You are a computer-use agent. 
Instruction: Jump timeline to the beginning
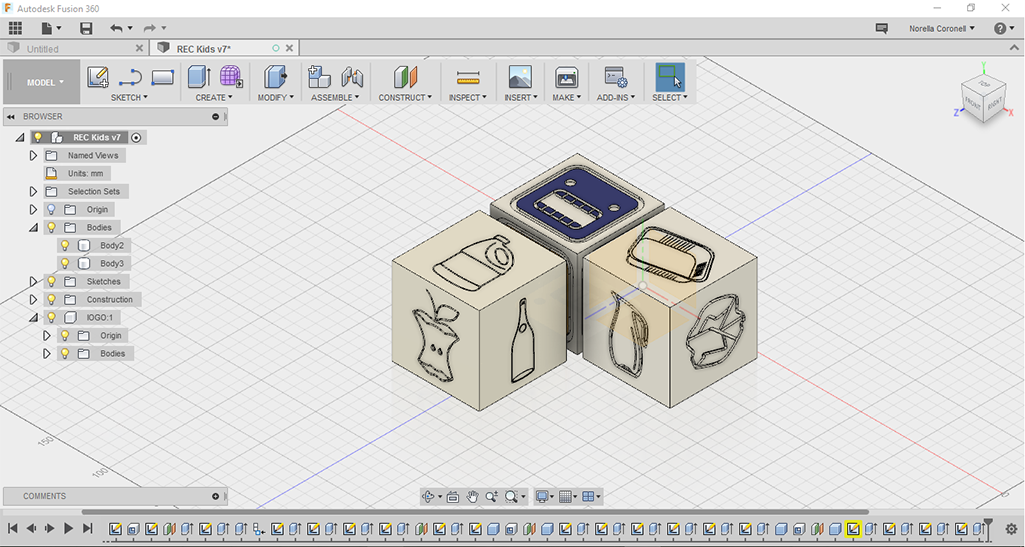point(12,528)
